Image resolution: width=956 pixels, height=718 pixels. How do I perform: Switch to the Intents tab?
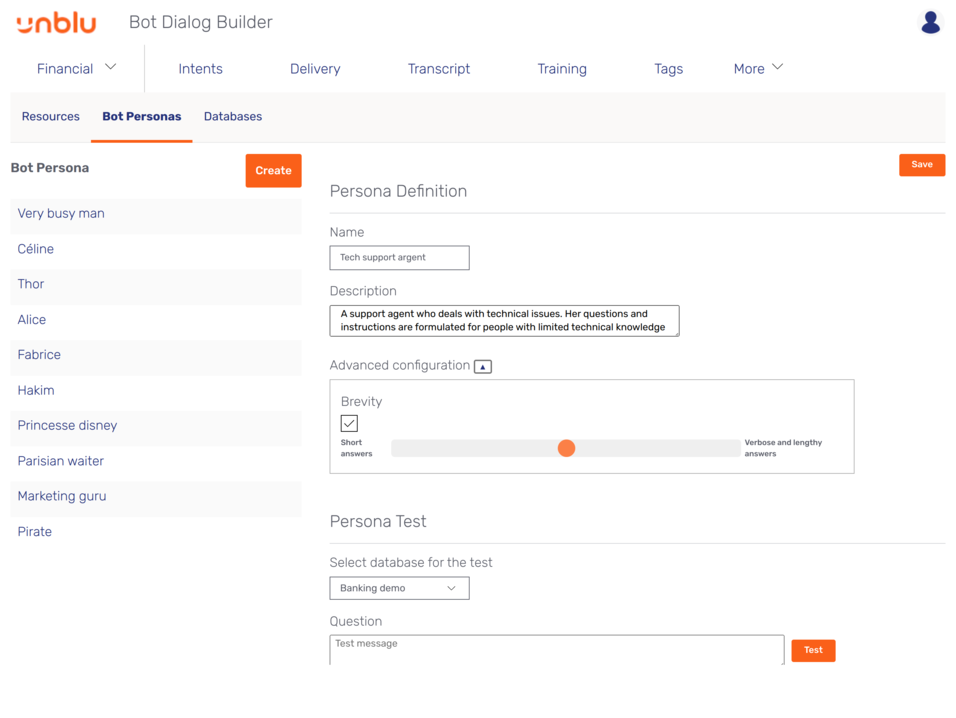pos(200,68)
